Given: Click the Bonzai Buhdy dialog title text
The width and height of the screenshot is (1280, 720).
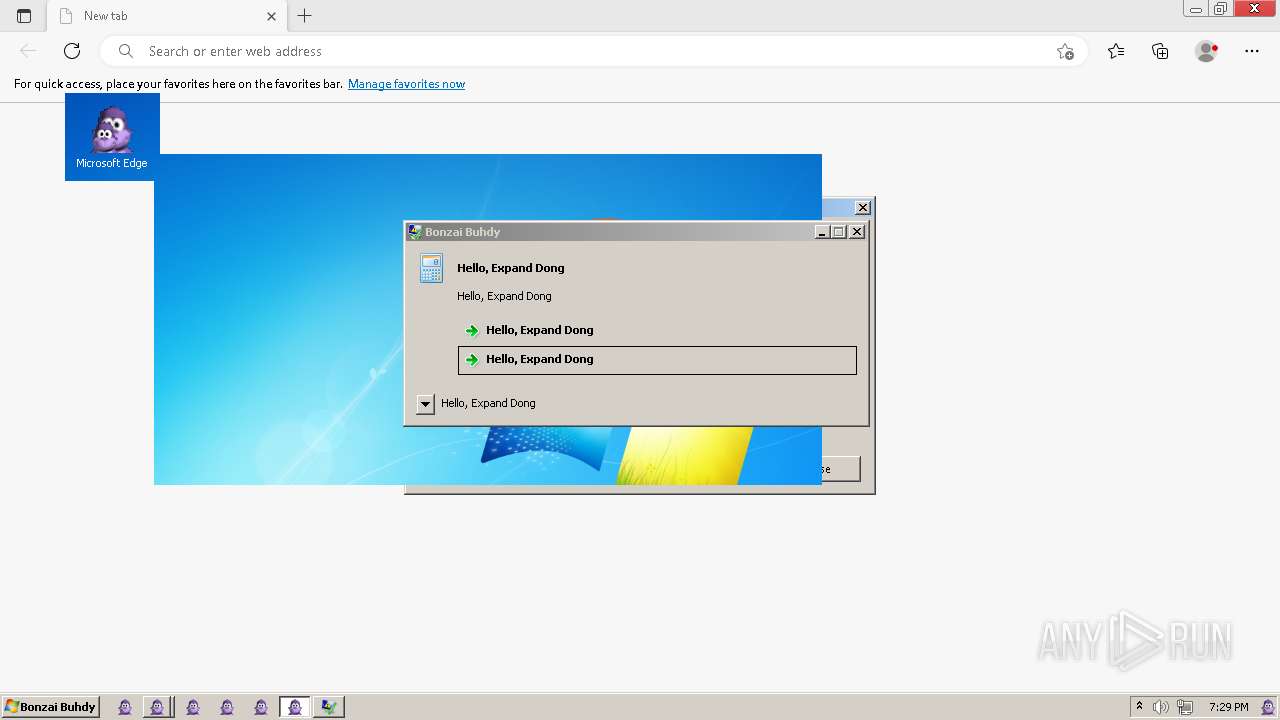Looking at the screenshot, I should tap(462, 232).
